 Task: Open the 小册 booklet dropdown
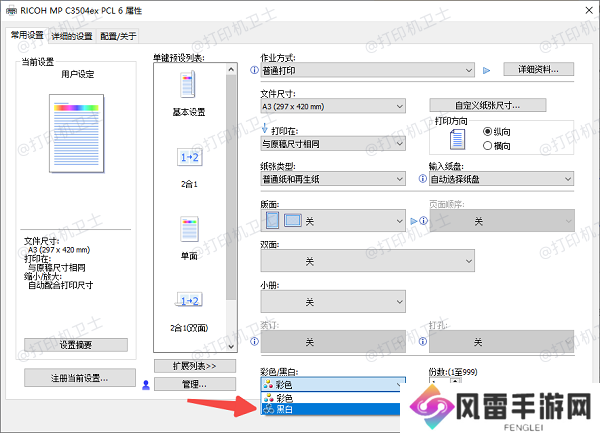(x=333, y=301)
